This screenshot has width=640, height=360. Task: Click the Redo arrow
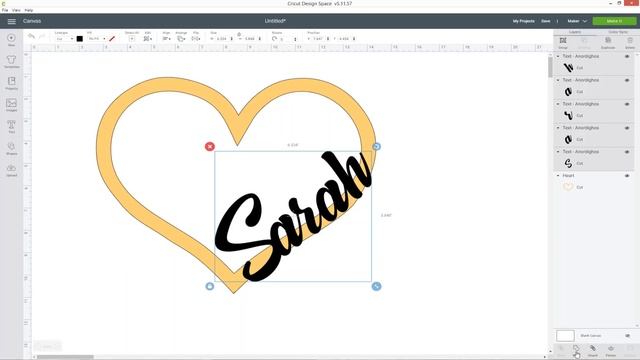click(x=42, y=37)
